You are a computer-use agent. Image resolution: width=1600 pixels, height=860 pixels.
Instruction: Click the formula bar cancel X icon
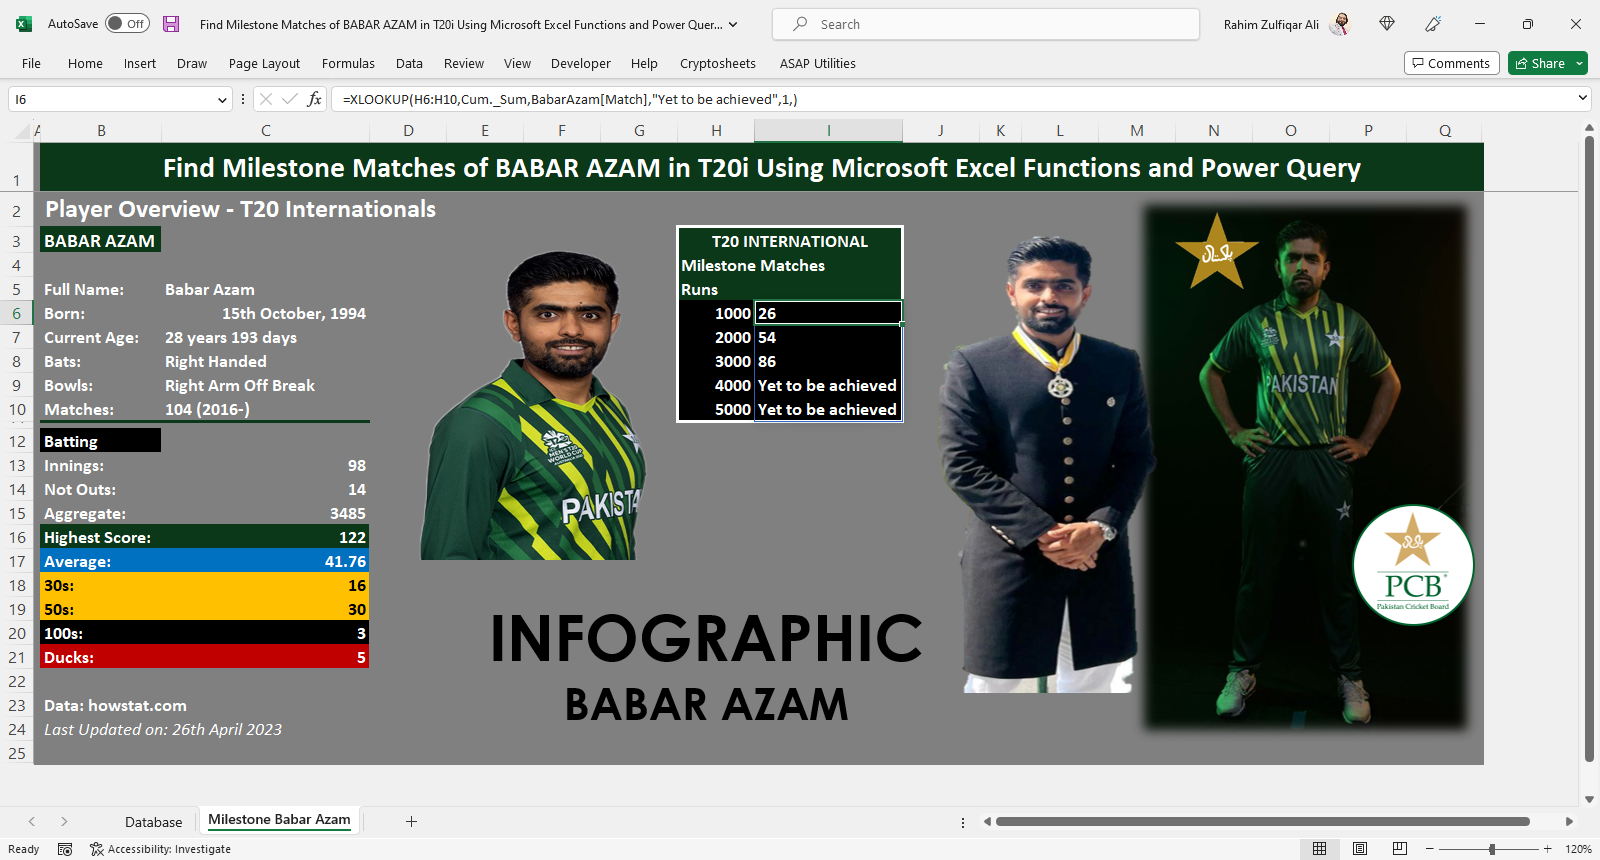pos(266,99)
